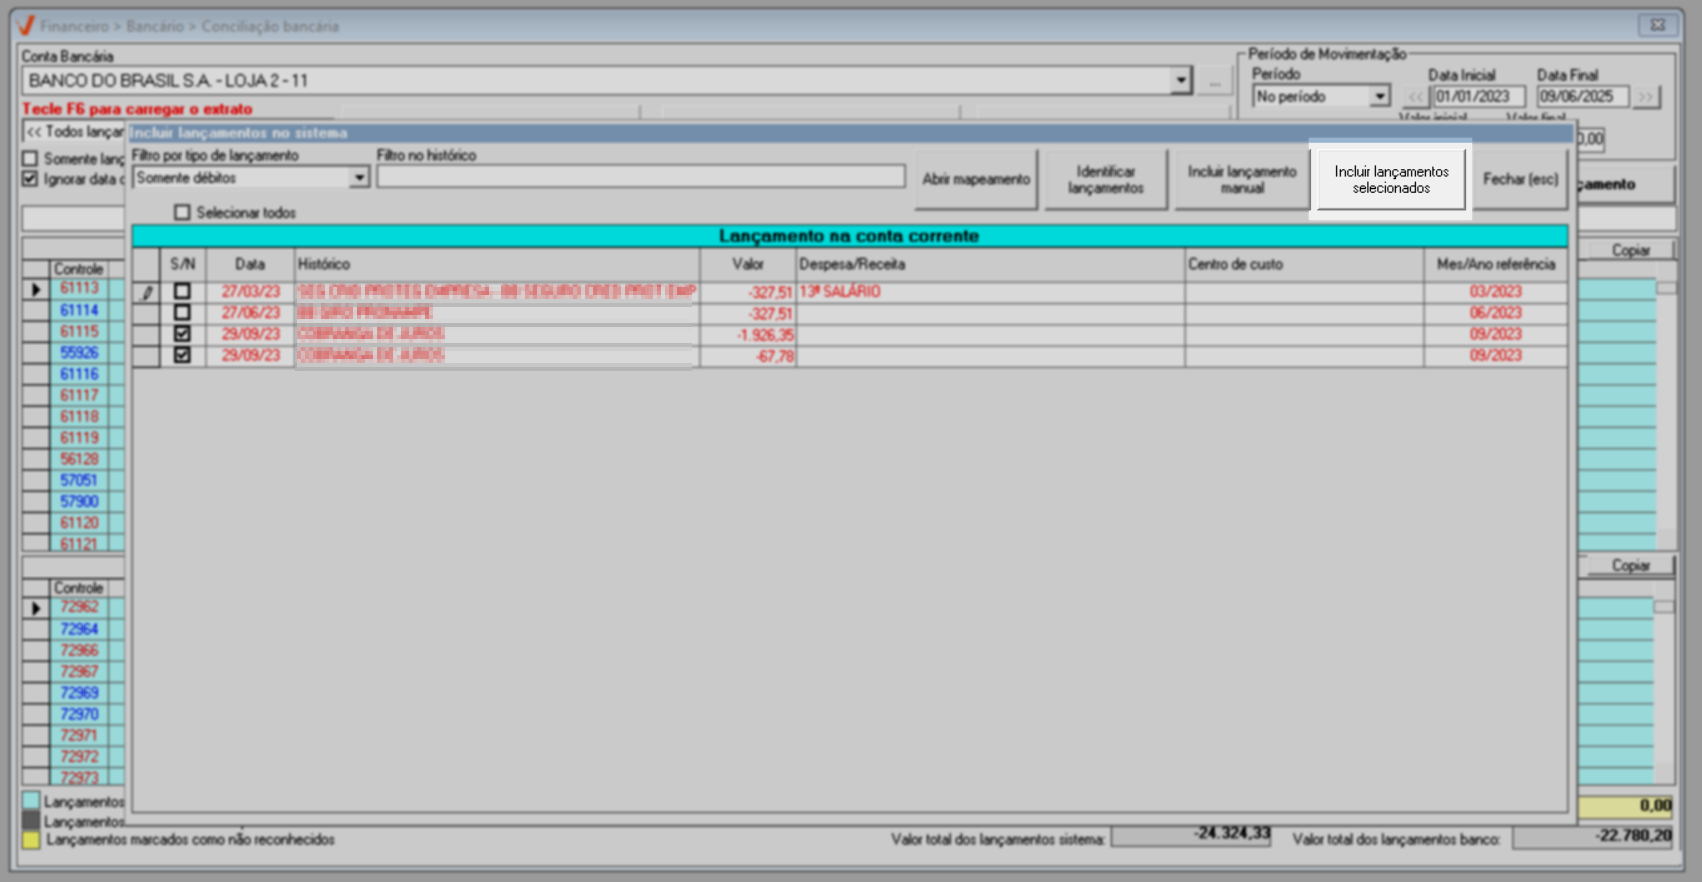Select Controle row 72964 in main window
Image resolution: width=1702 pixels, height=882 pixels.
click(x=79, y=629)
